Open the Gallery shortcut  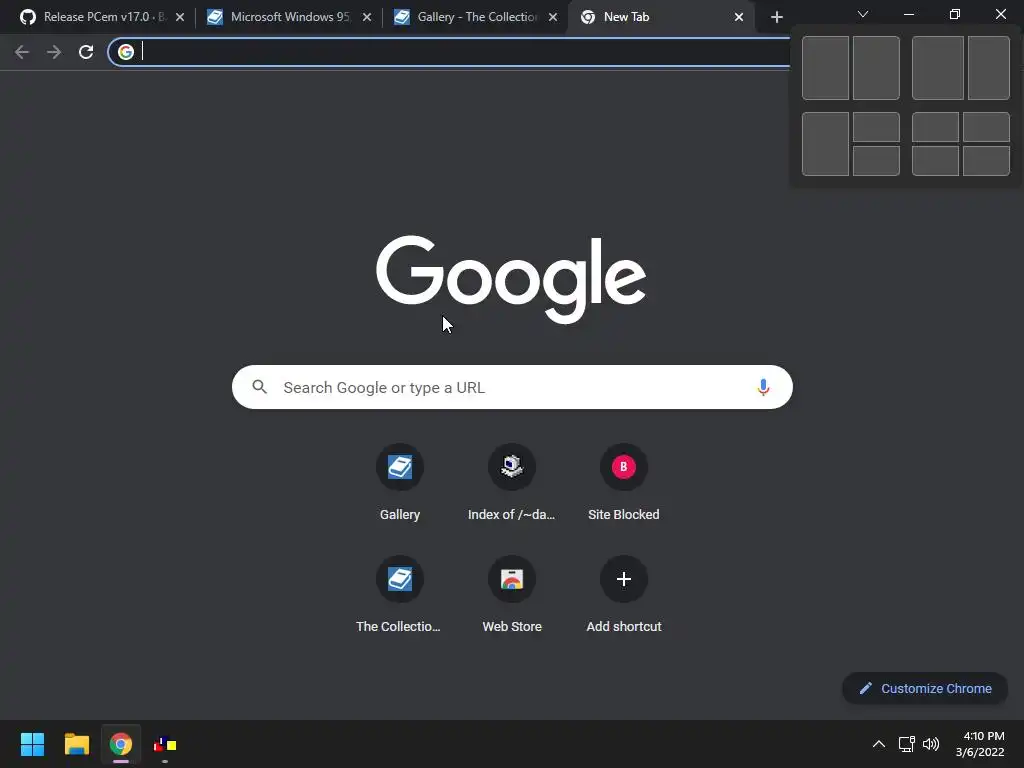pos(400,483)
